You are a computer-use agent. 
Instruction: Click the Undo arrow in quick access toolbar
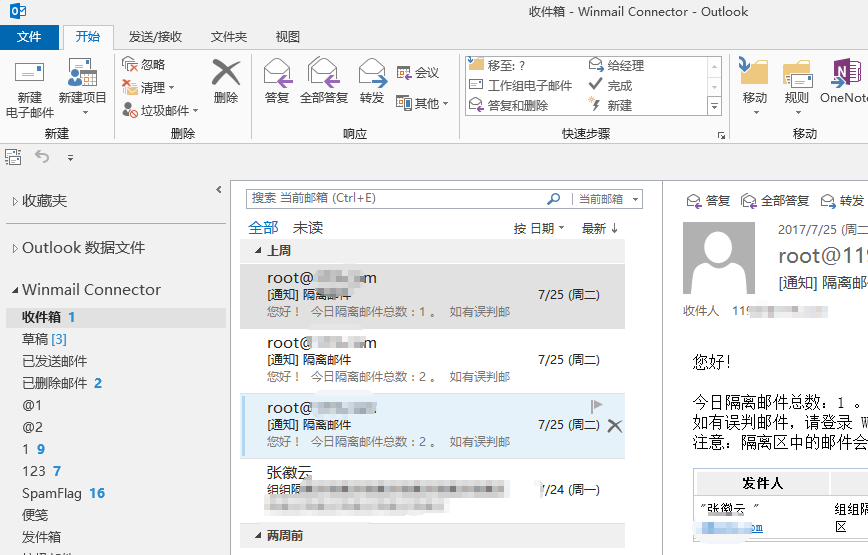click(x=42, y=156)
